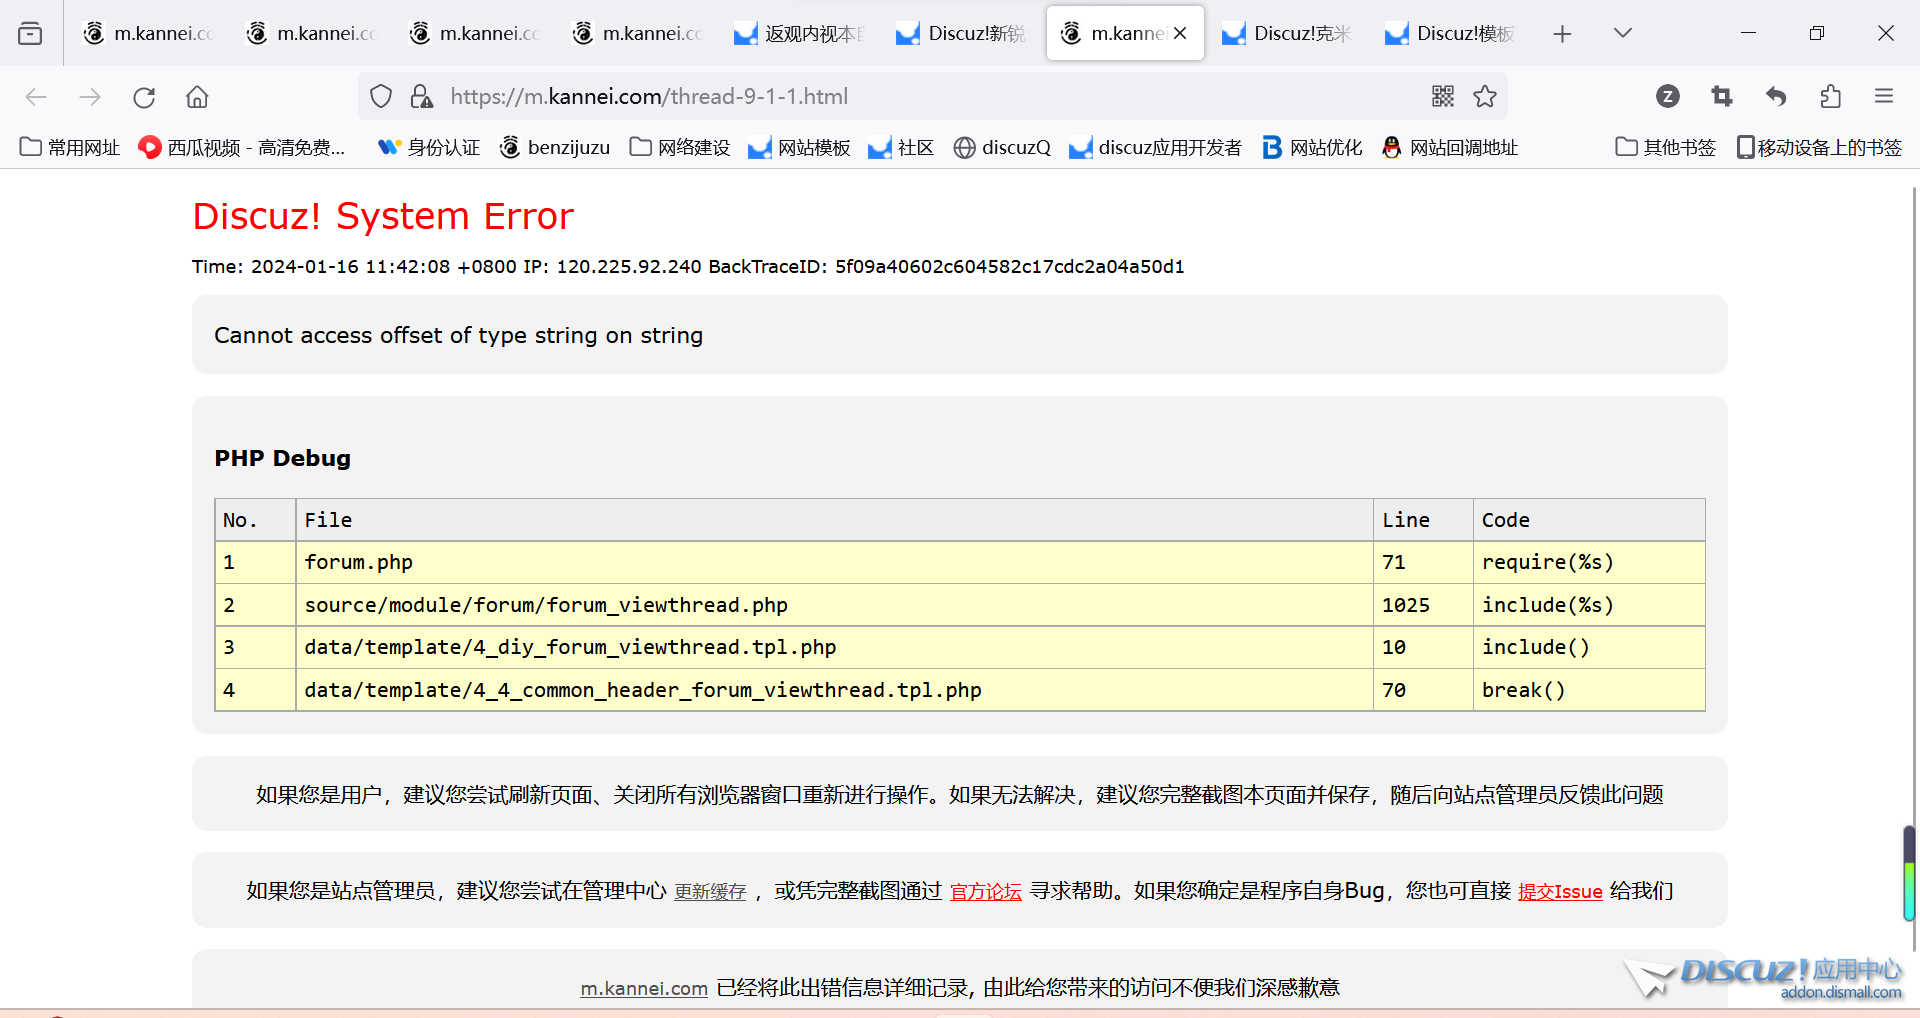Open a new tab with plus button
This screenshot has width=1920, height=1018.
click(1562, 34)
